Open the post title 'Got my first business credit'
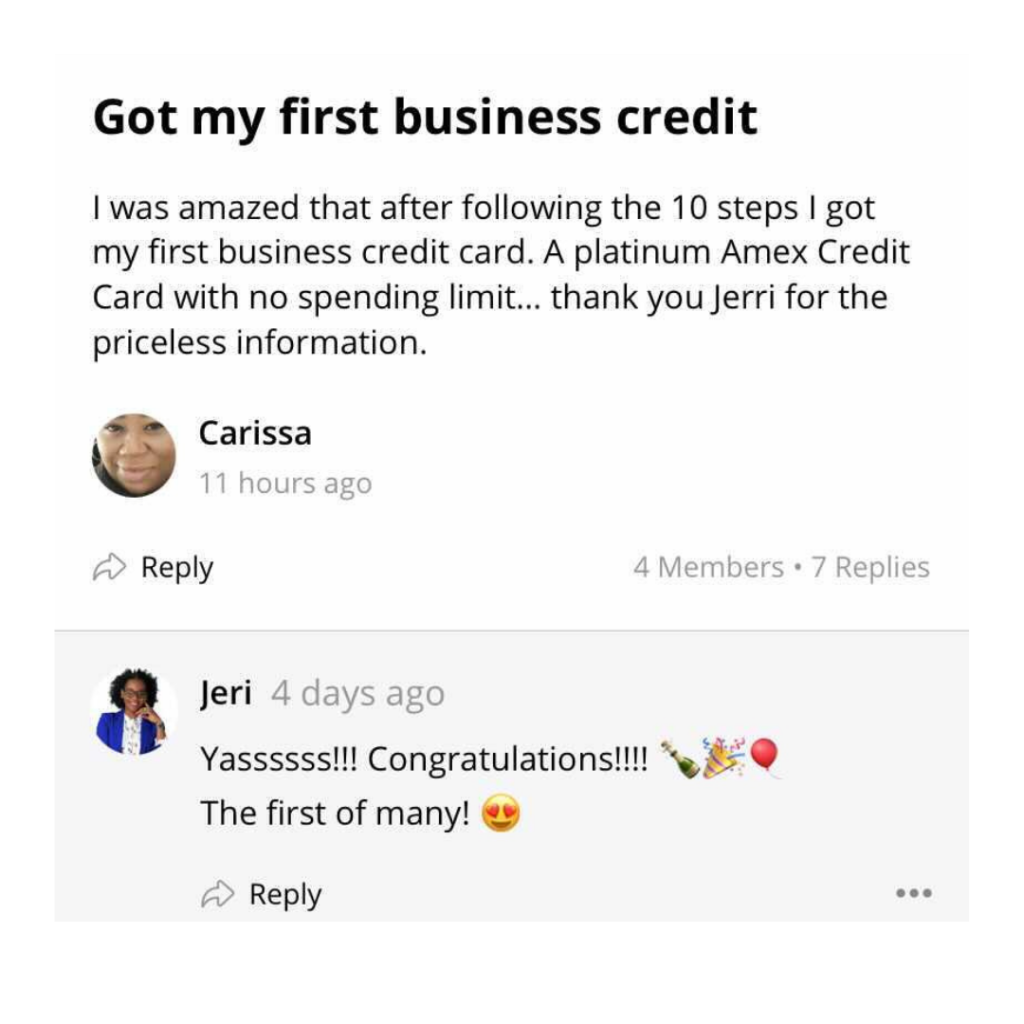Image resolution: width=1024 pixels, height=1024 pixels. tap(425, 118)
